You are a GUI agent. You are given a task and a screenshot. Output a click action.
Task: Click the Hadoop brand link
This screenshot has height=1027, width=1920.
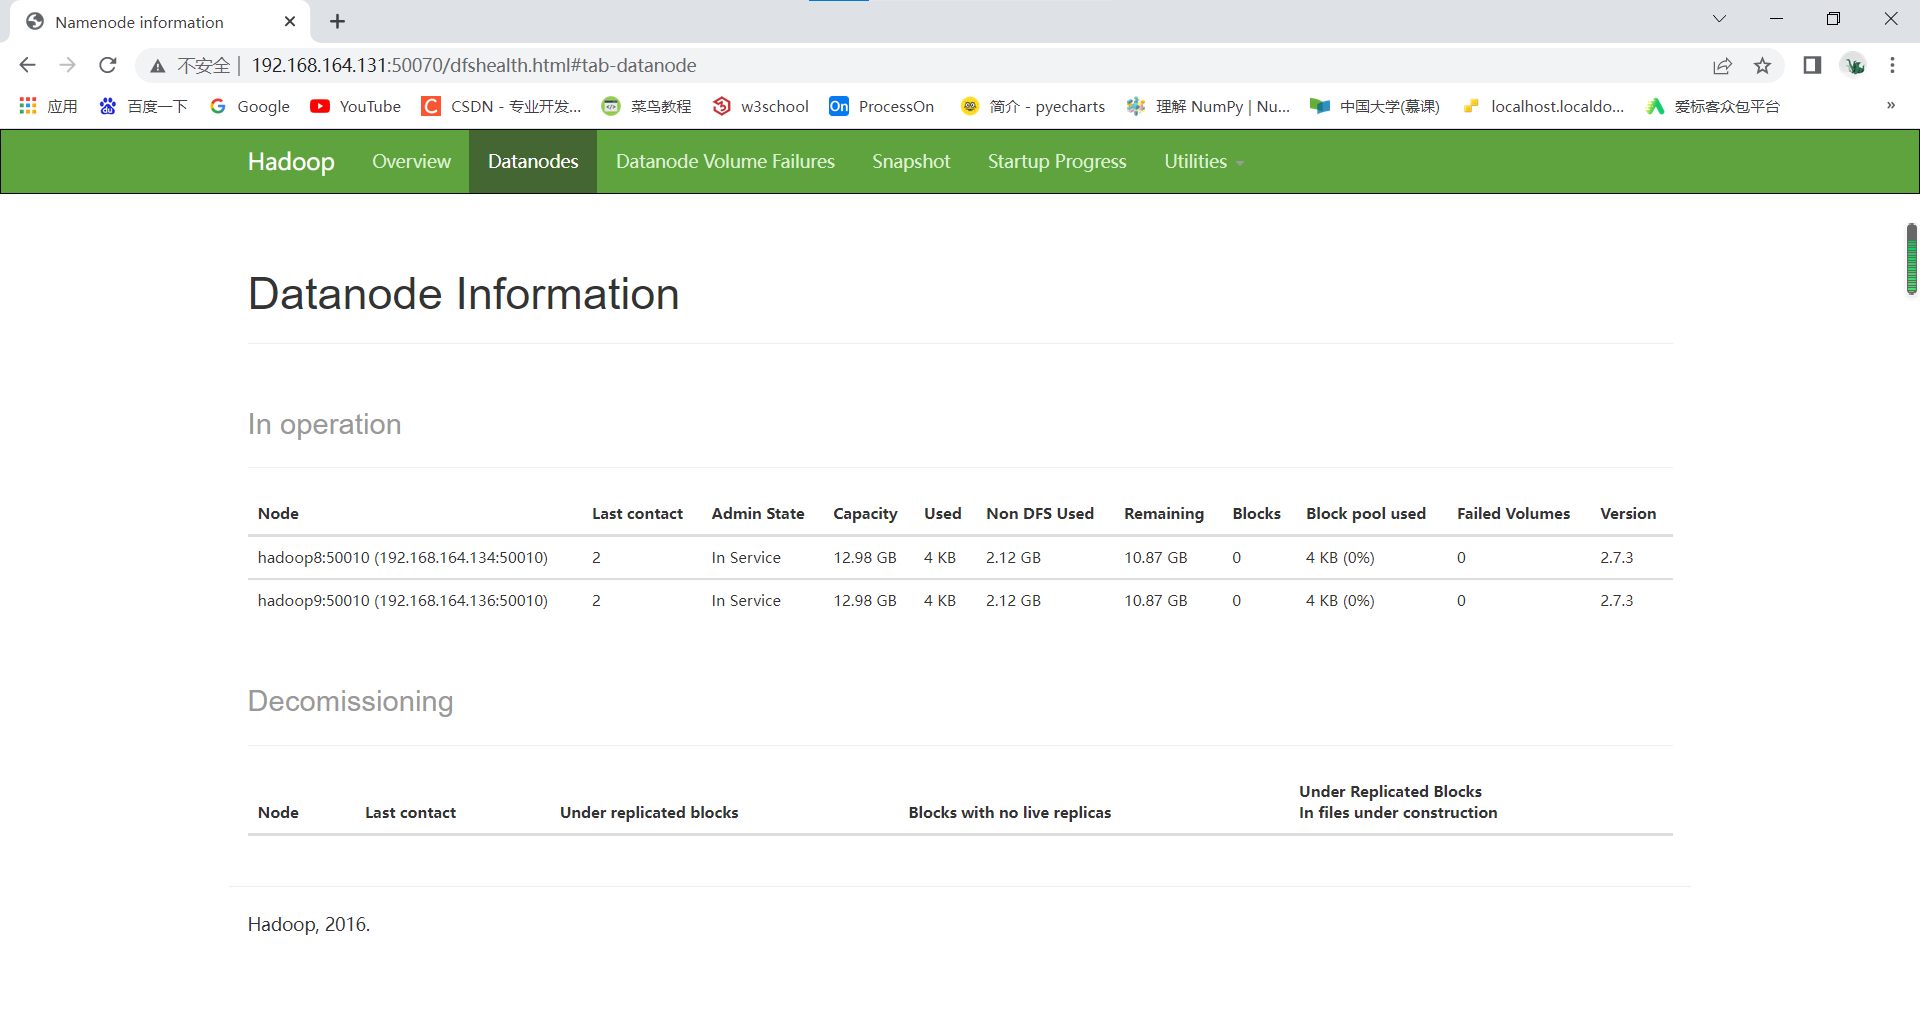pos(291,161)
